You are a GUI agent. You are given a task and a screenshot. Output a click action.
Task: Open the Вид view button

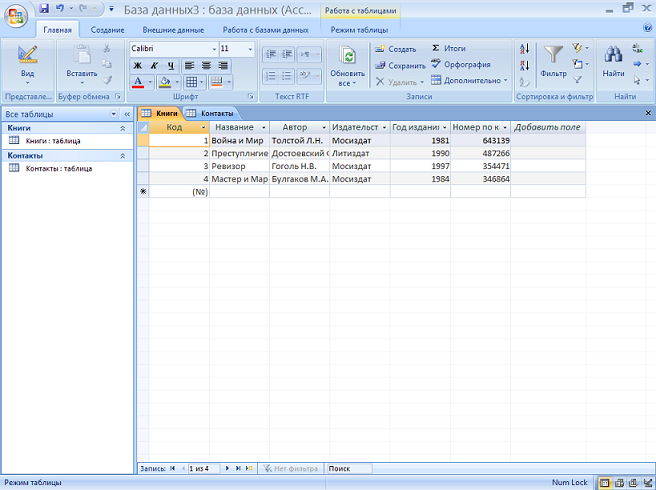27,65
